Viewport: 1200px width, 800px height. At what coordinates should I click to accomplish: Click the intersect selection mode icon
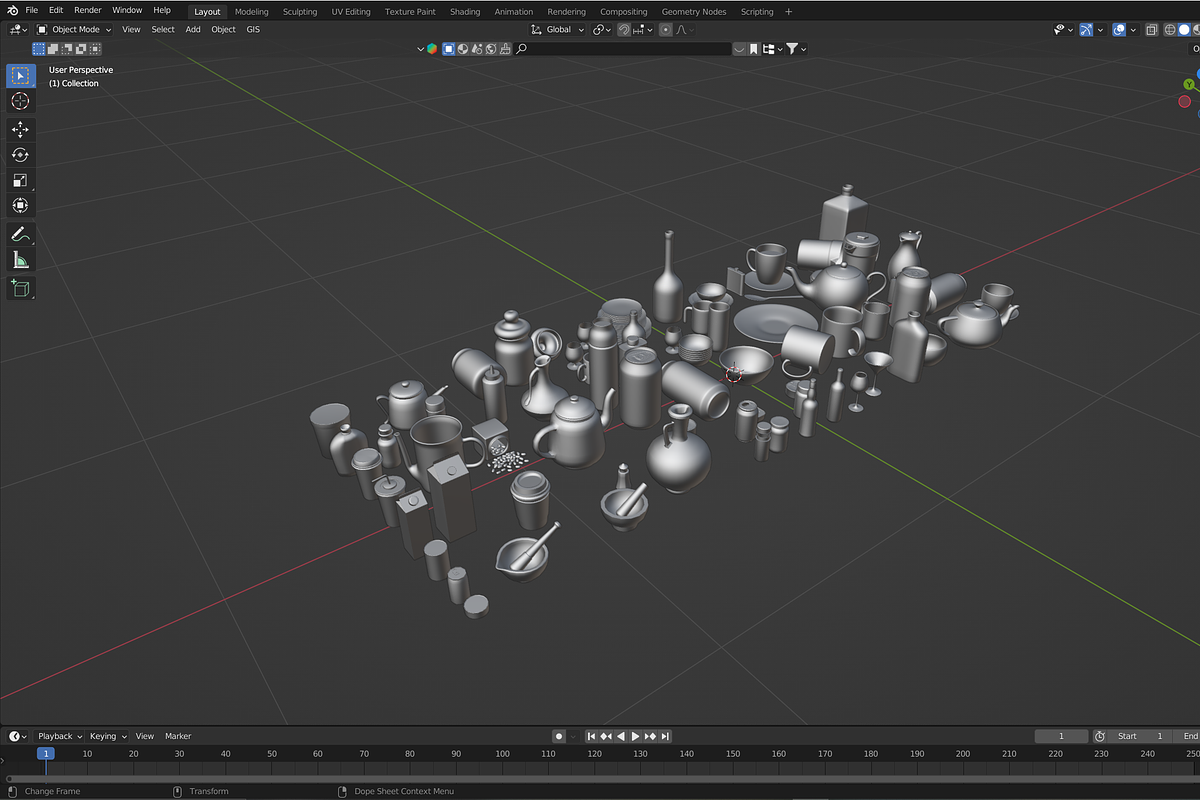click(95, 48)
